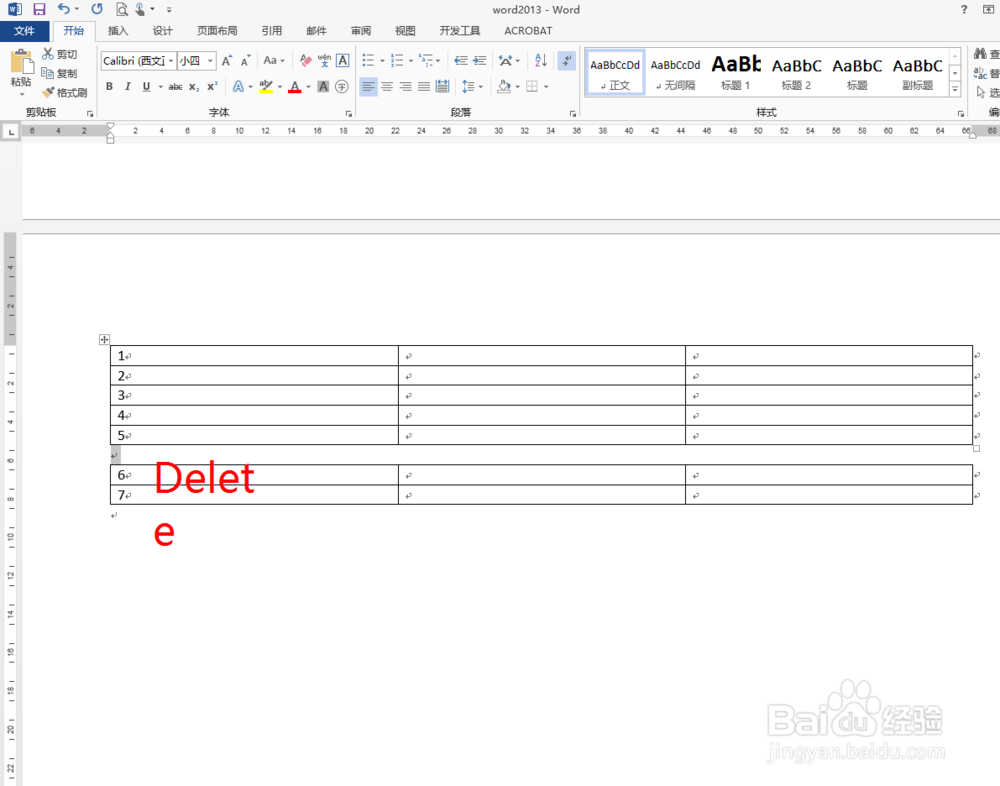
Task: Toggle Subscript formatting
Action: 194,86
